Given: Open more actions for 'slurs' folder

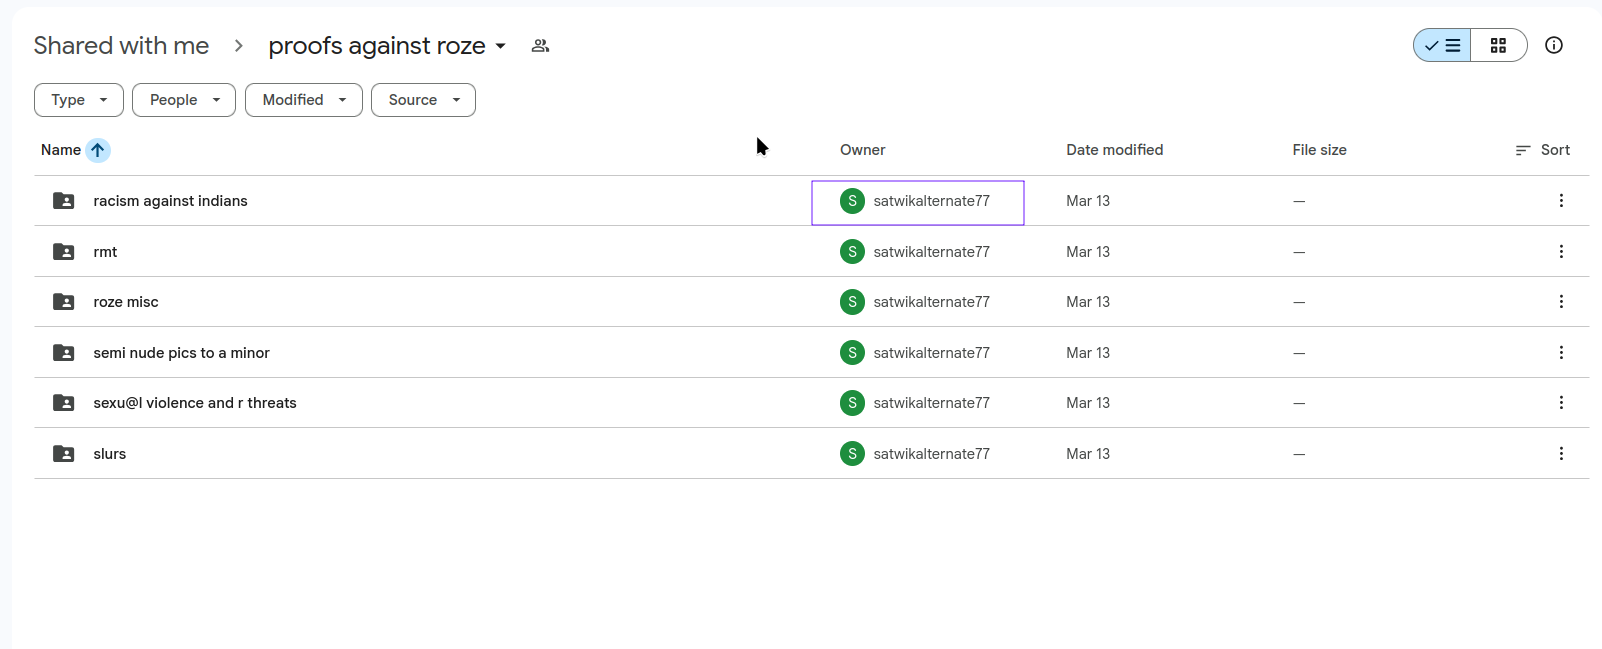Looking at the screenshot, I should pos(1561,454).
